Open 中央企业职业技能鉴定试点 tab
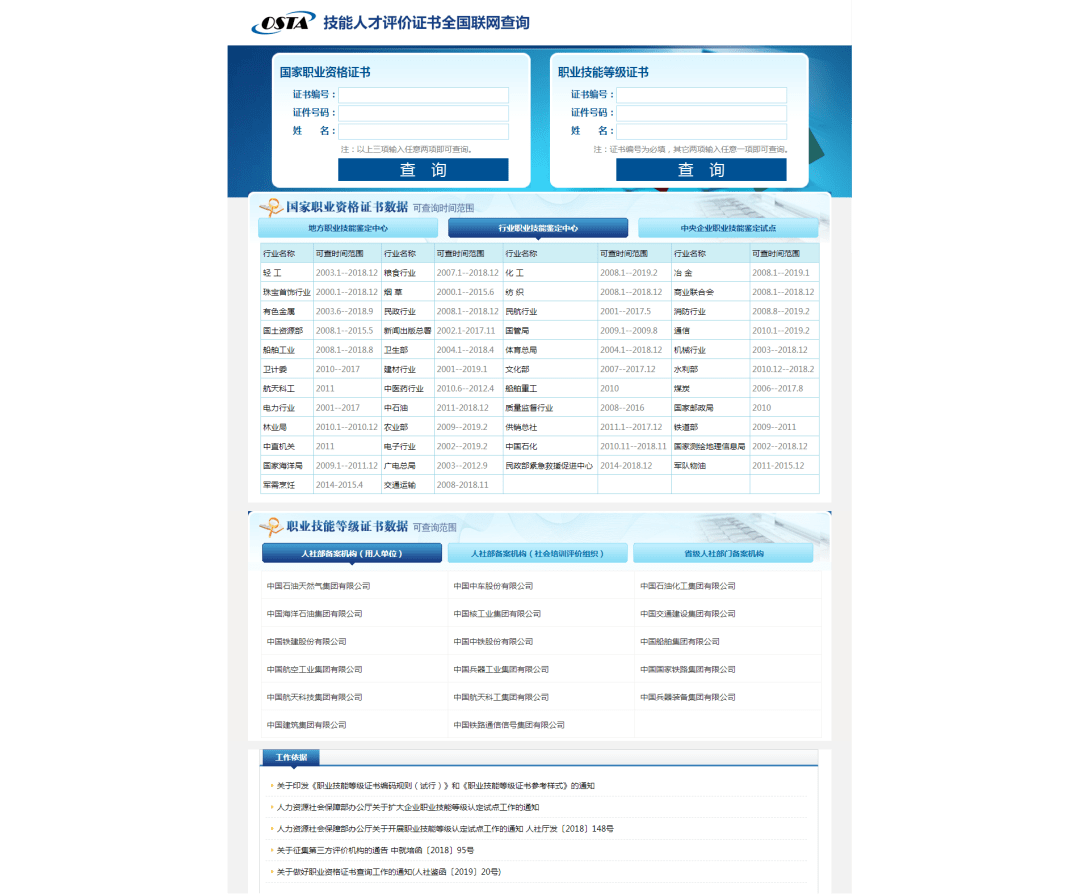Image resolution: width=1080 pixels, height=894 pixels. [x=728, y=228]
